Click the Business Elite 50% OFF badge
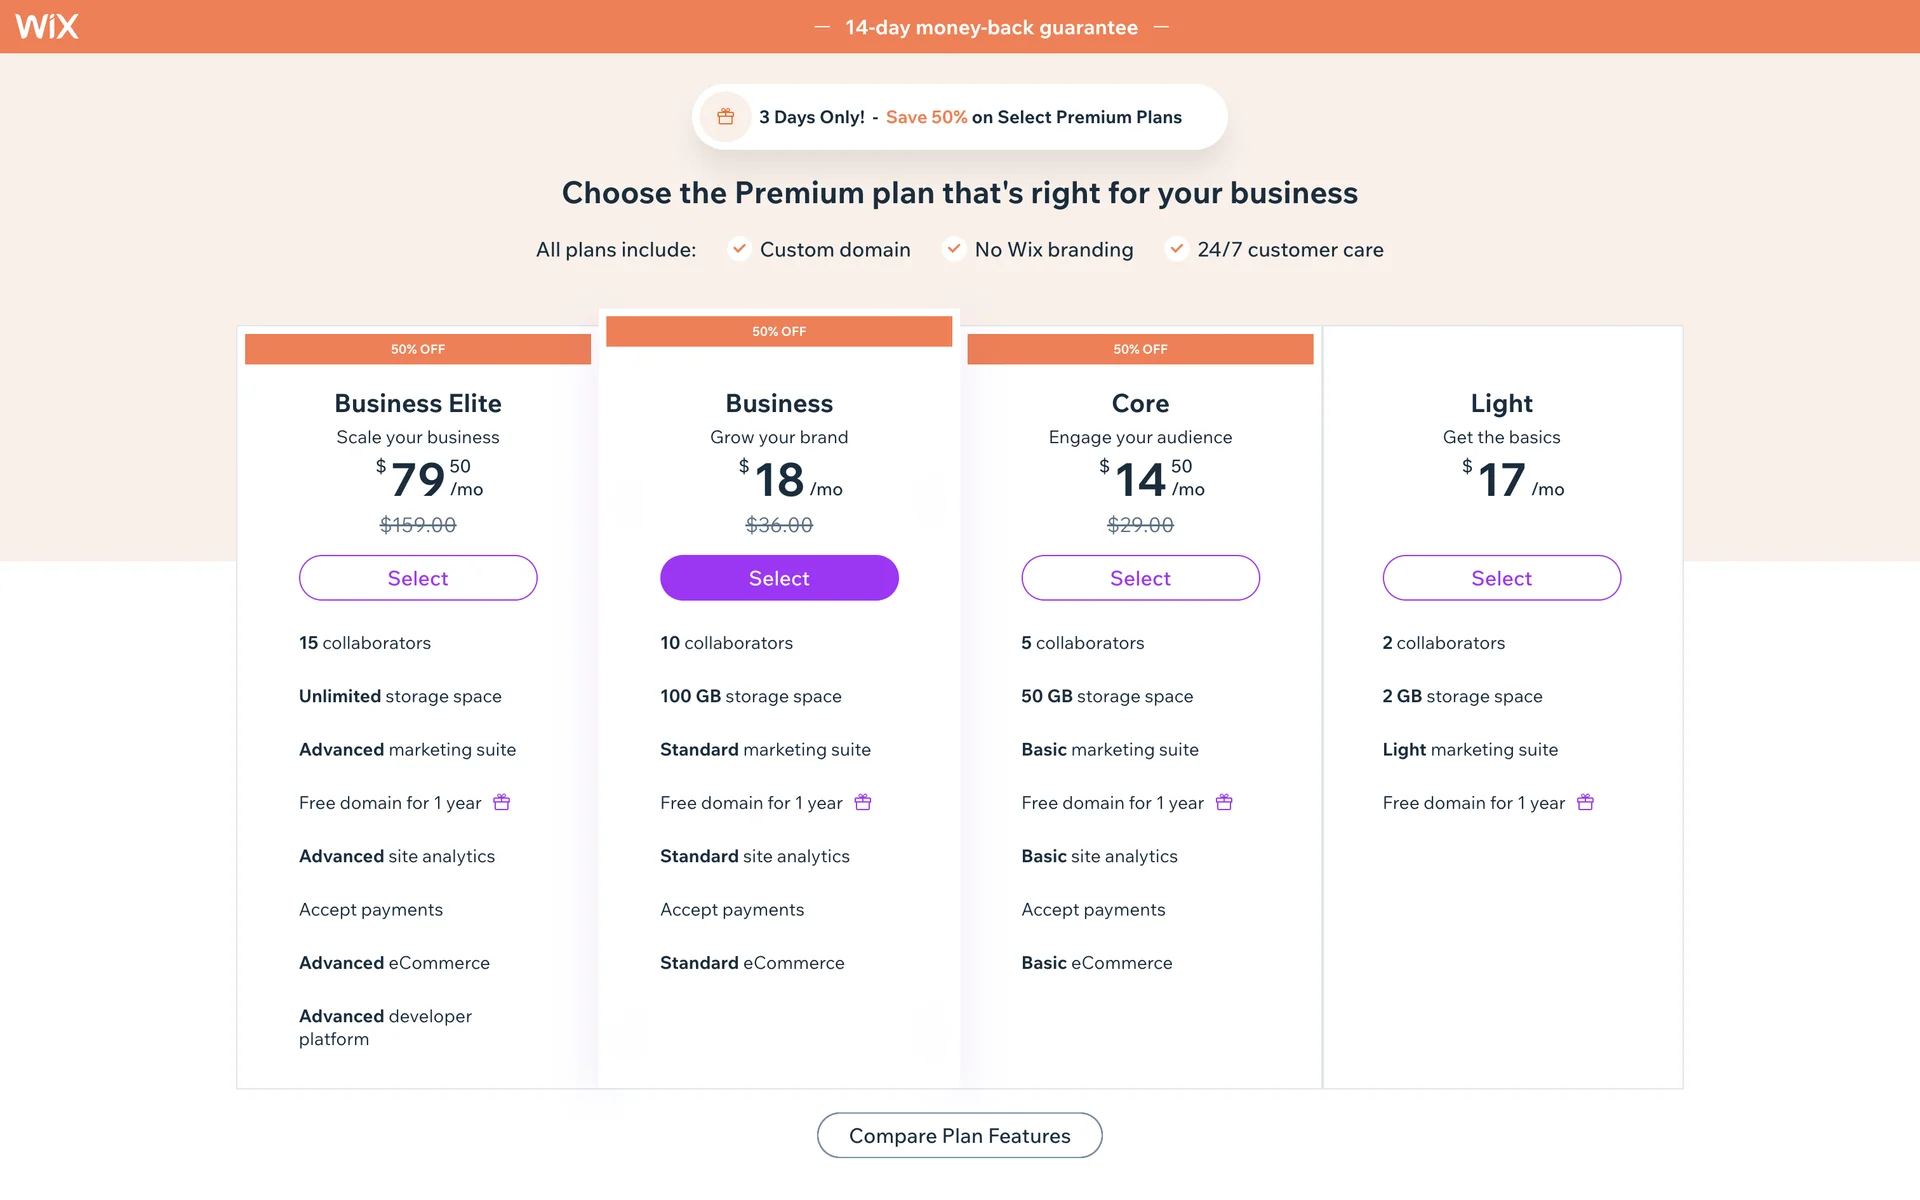Image resolution: width=1920 pixels, height=1200 pixels. coord(418,349)
